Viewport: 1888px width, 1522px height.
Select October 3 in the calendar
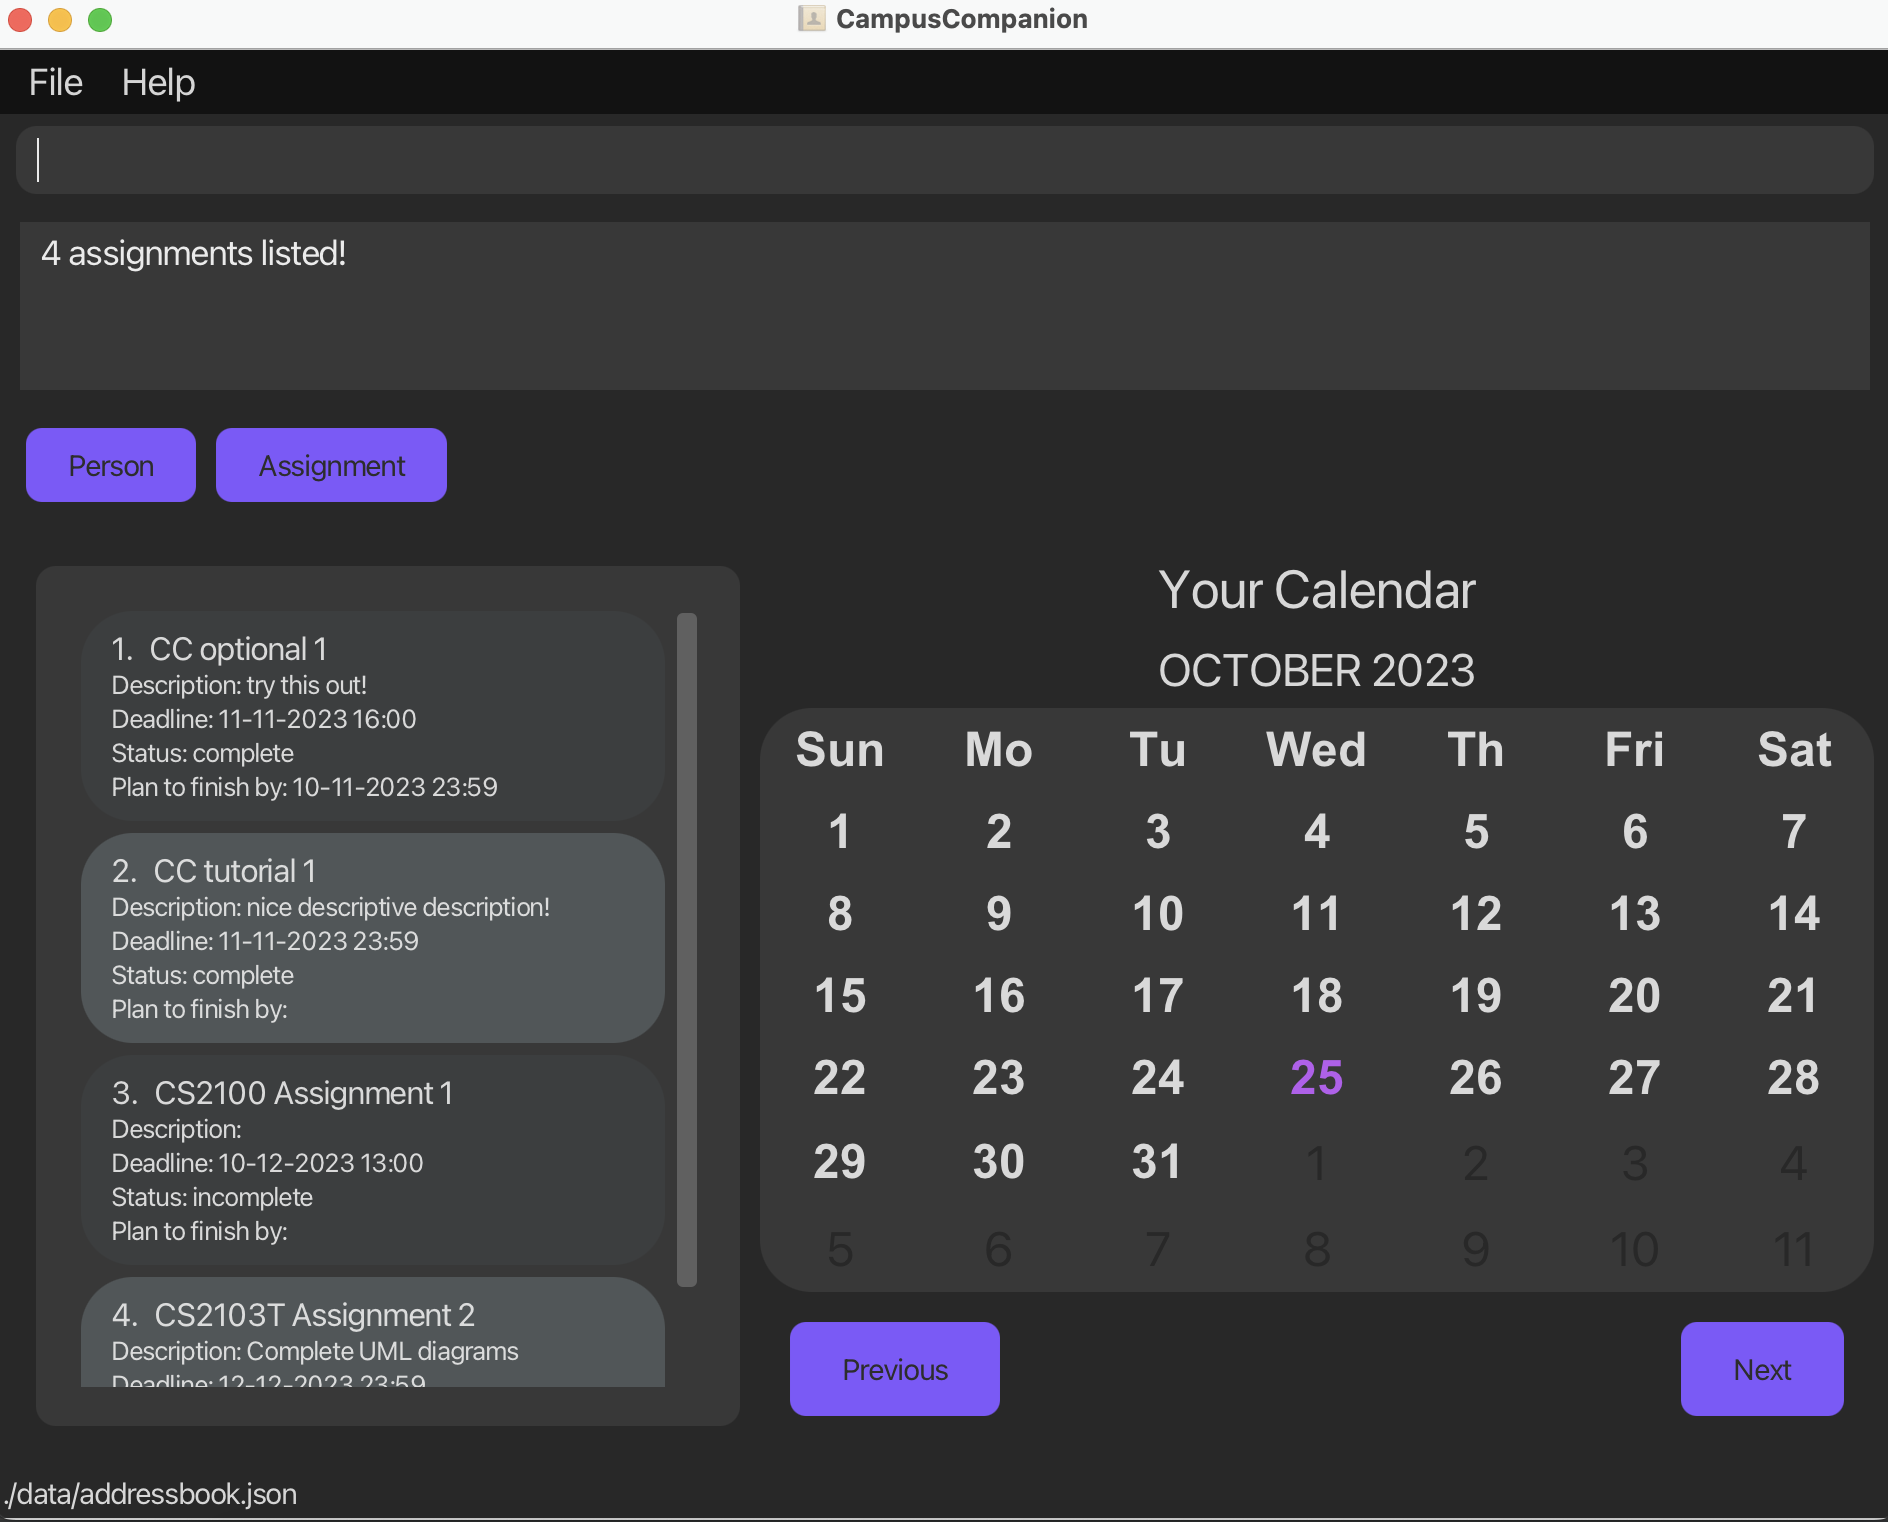(x=1157, y=831)
